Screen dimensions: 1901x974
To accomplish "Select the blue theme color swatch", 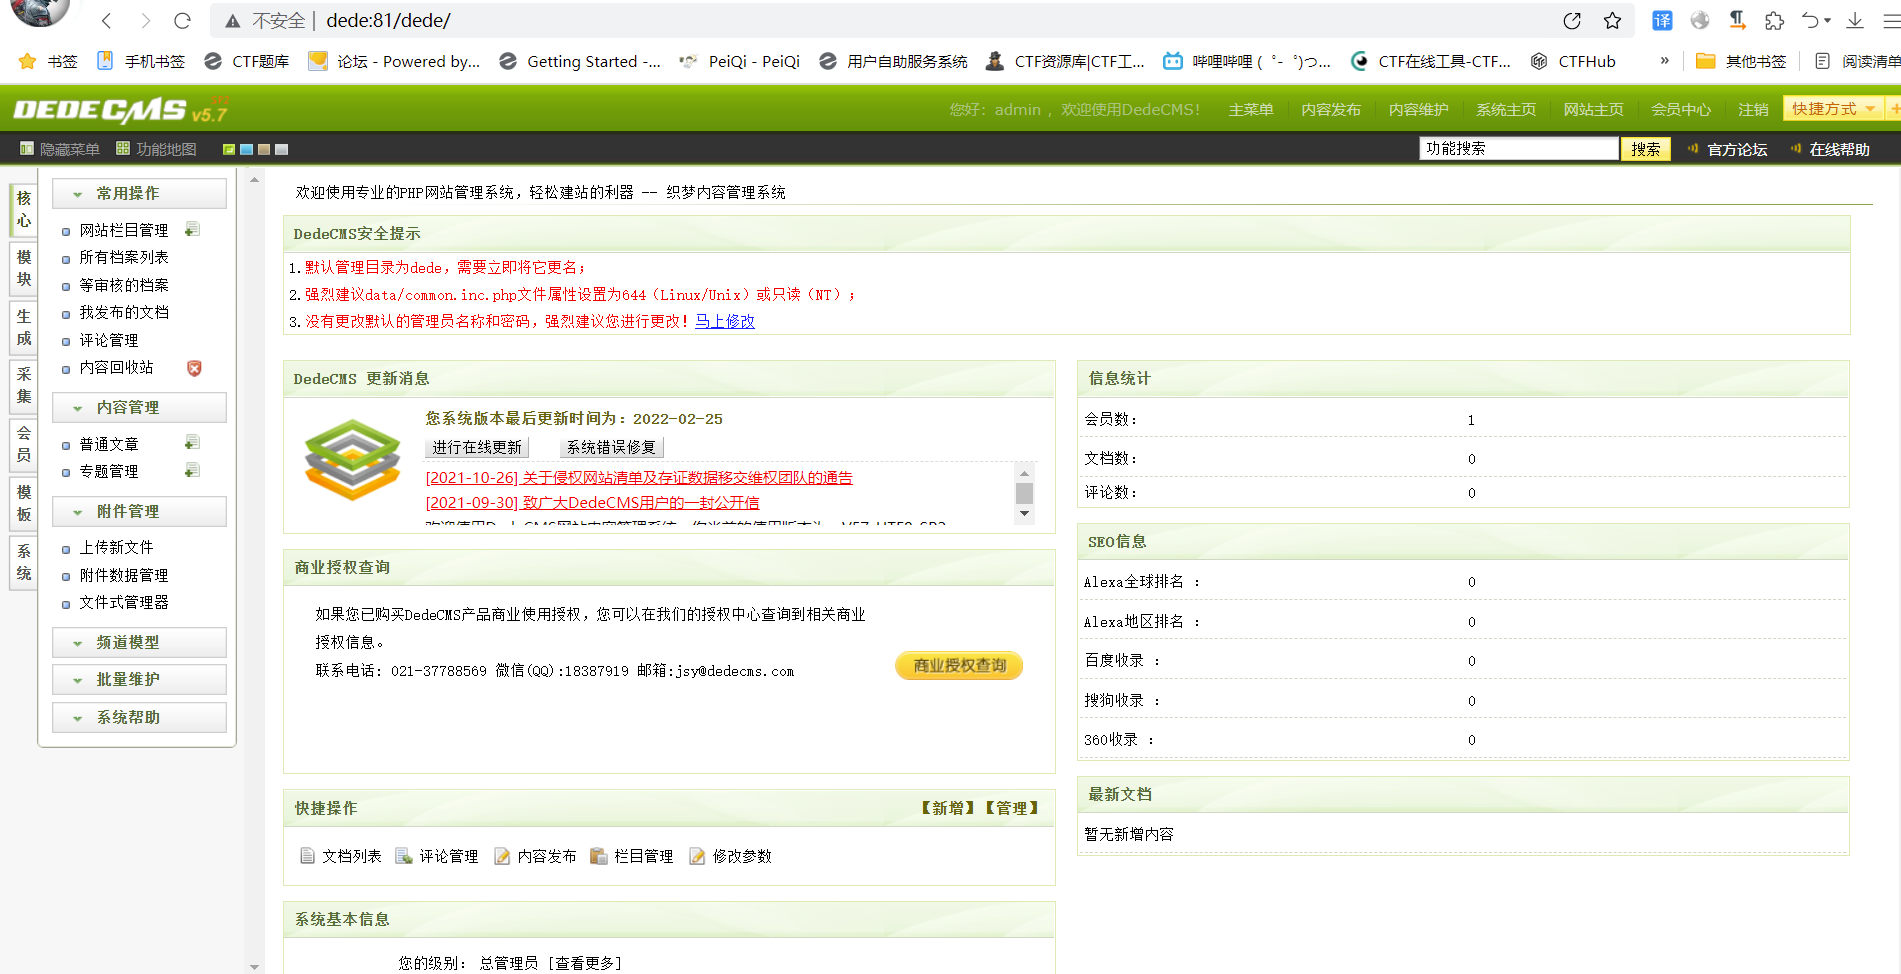I will tap(246, 149).
